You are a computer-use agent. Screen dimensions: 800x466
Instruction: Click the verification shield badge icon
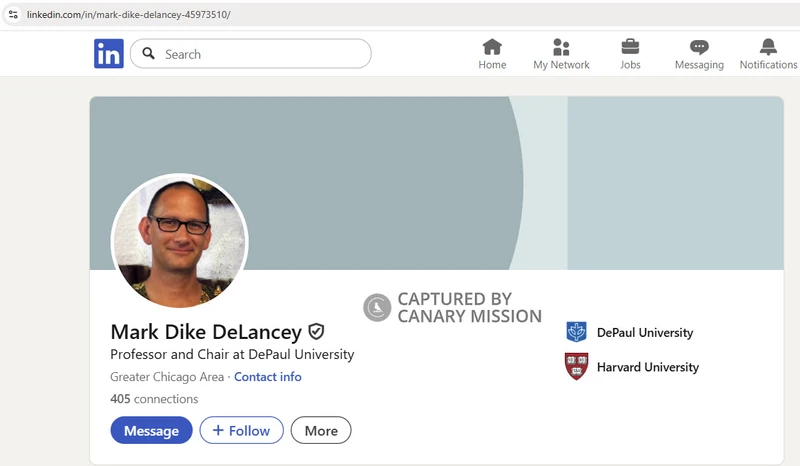click(316, 332)
